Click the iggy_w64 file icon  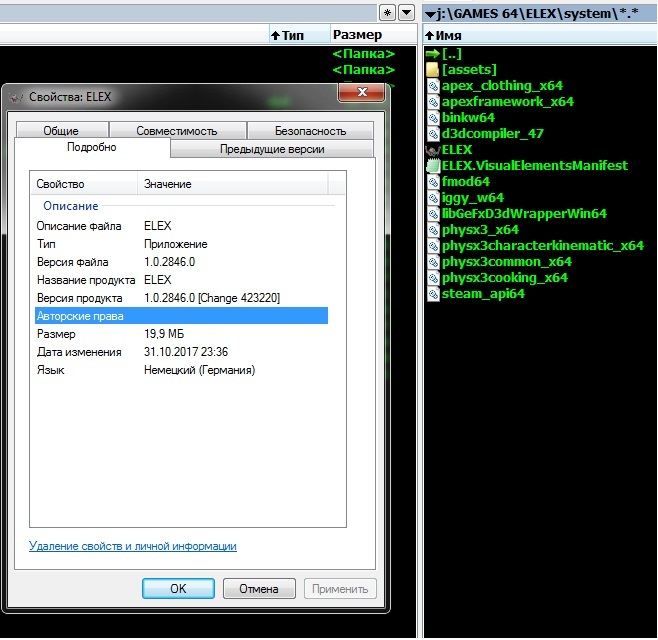pyautogui.click(x=433, y=198)
